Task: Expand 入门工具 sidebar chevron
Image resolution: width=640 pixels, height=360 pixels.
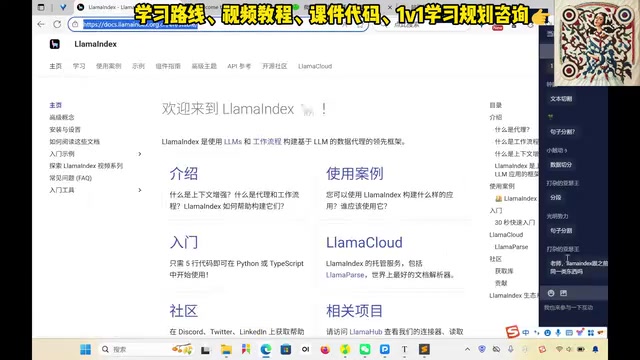Action: (x=140, y=190)
